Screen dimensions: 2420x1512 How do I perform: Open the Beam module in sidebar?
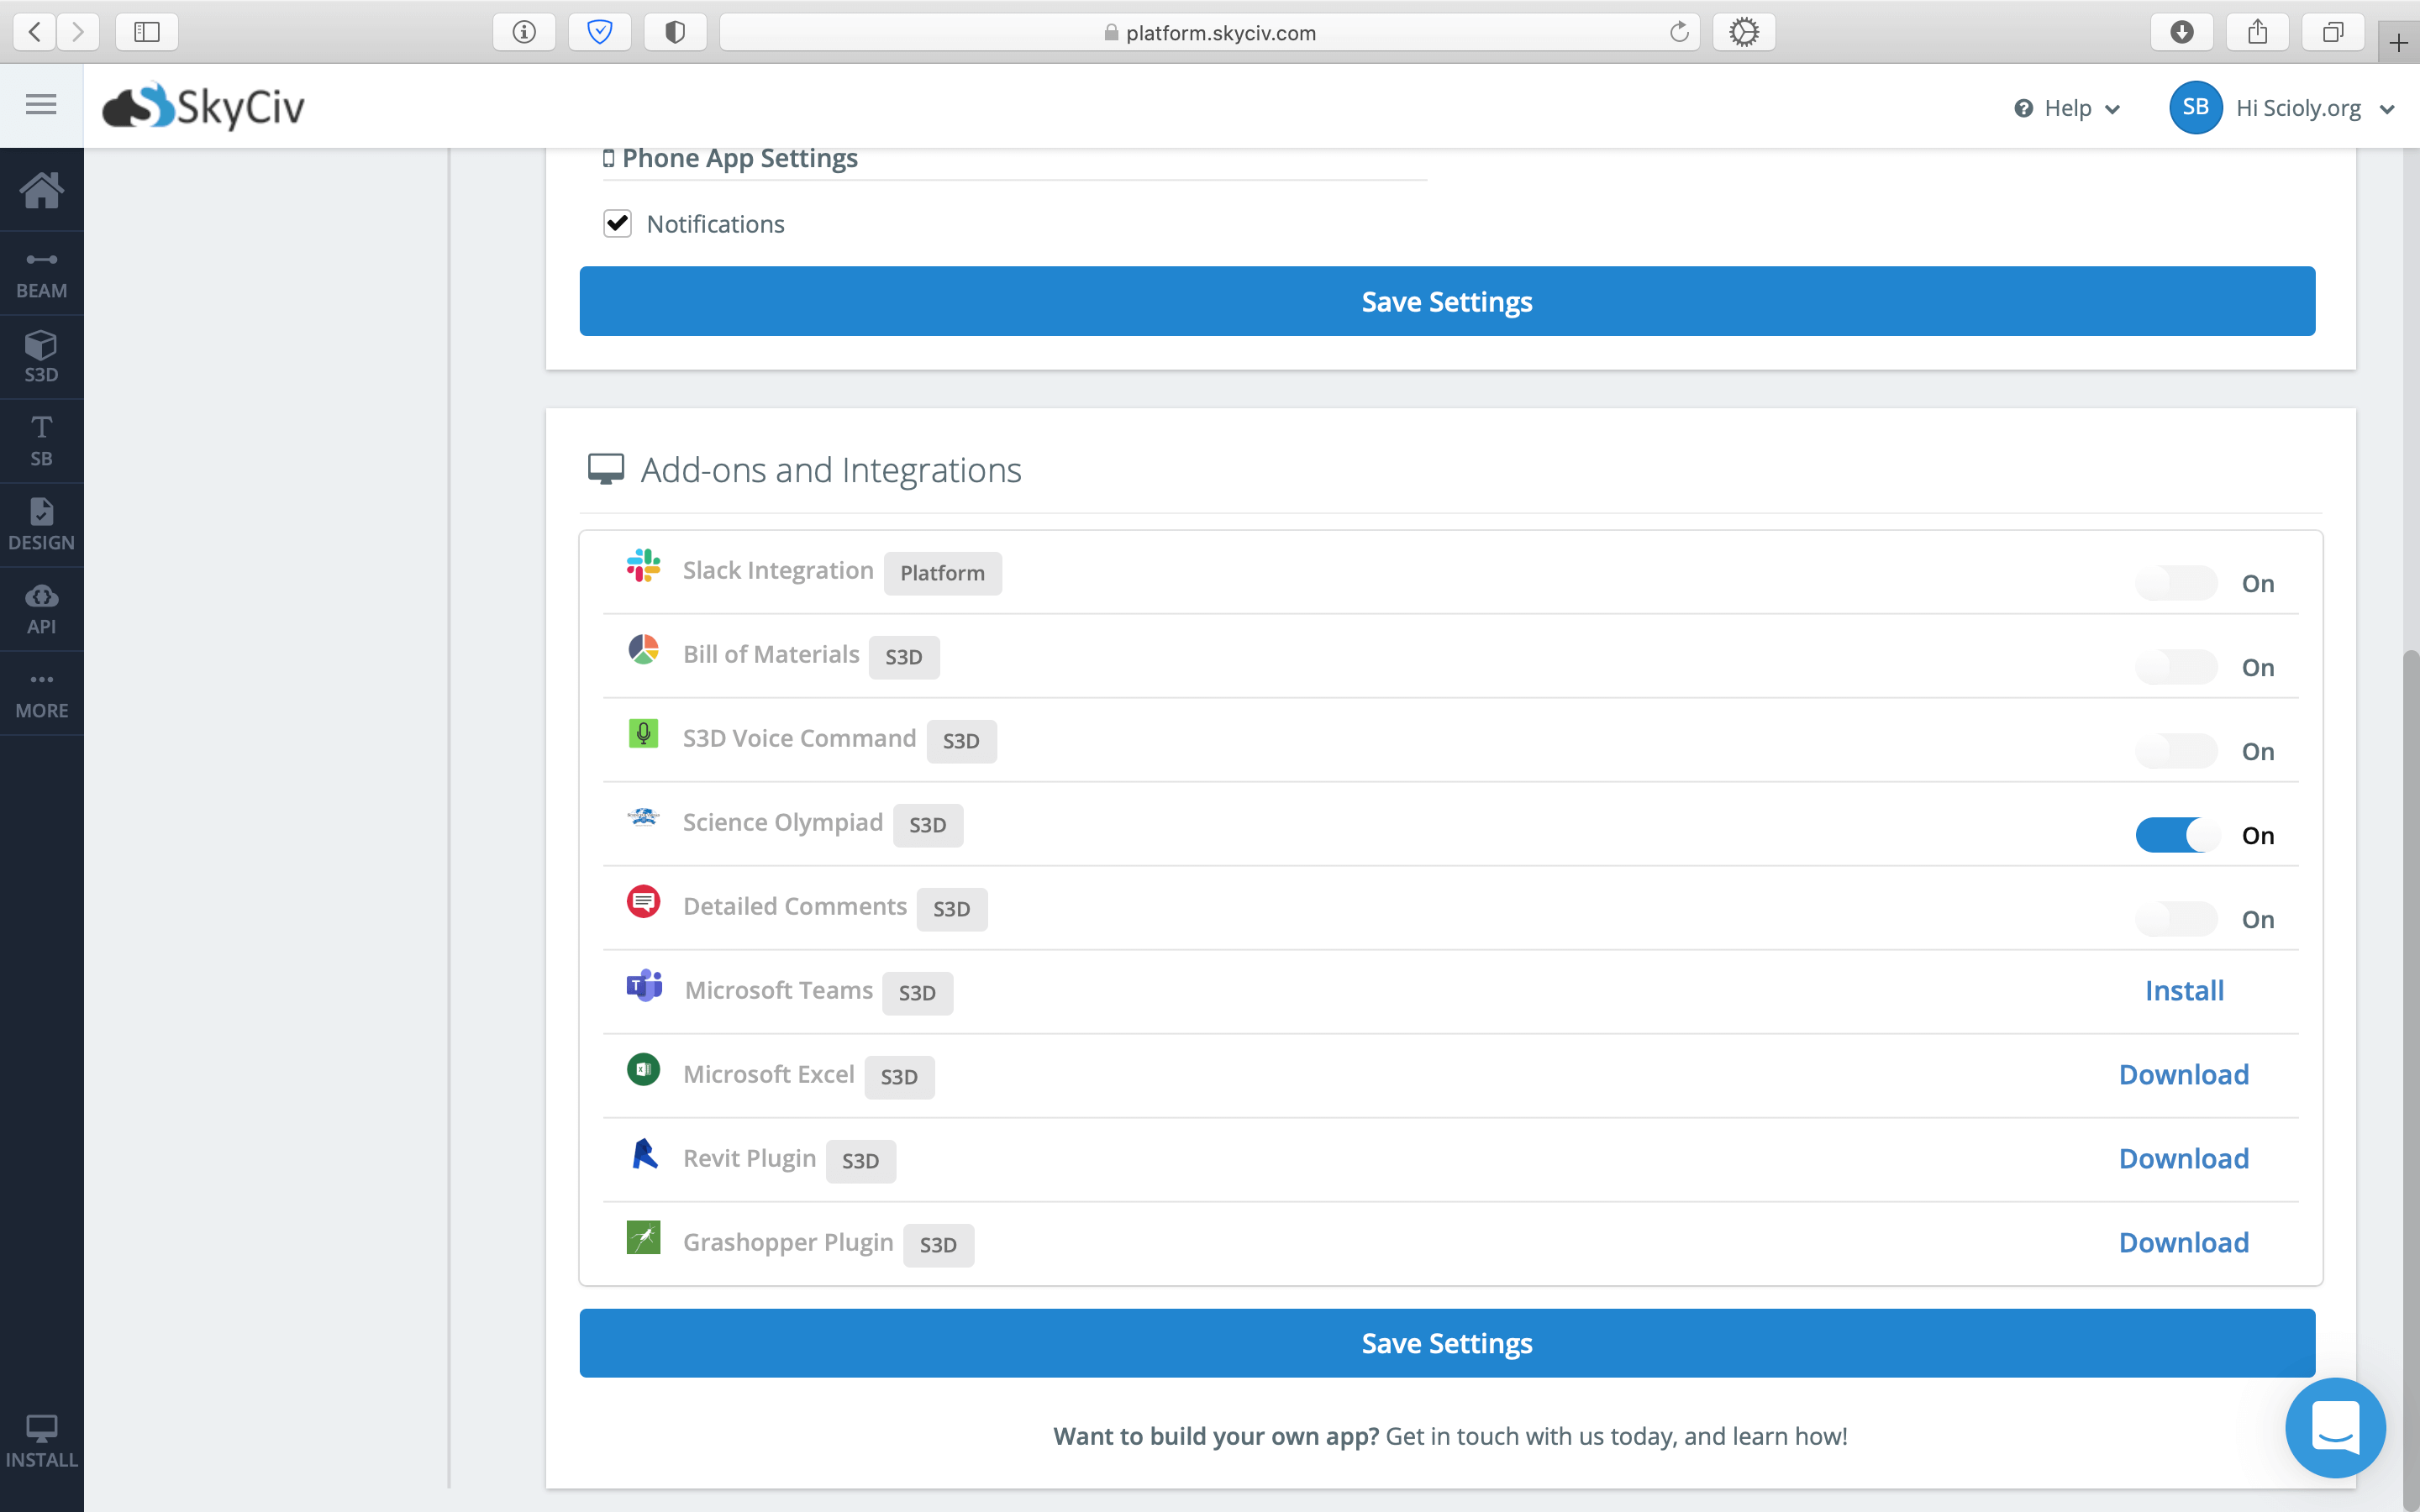pos(41,274)
